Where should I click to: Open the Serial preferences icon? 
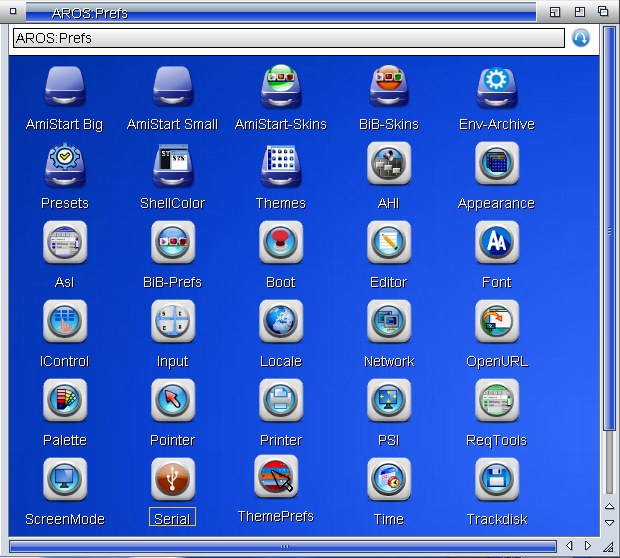(x=172, y=480)
